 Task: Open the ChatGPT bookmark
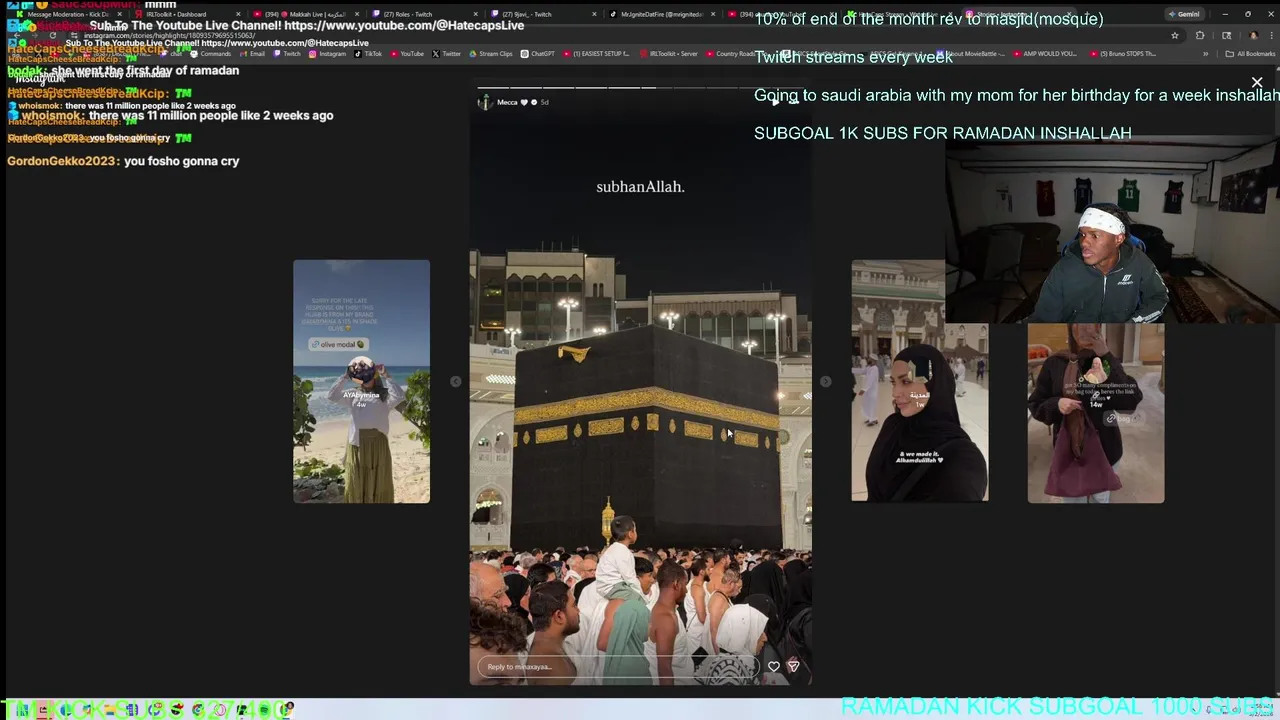(x=537, y=54)
